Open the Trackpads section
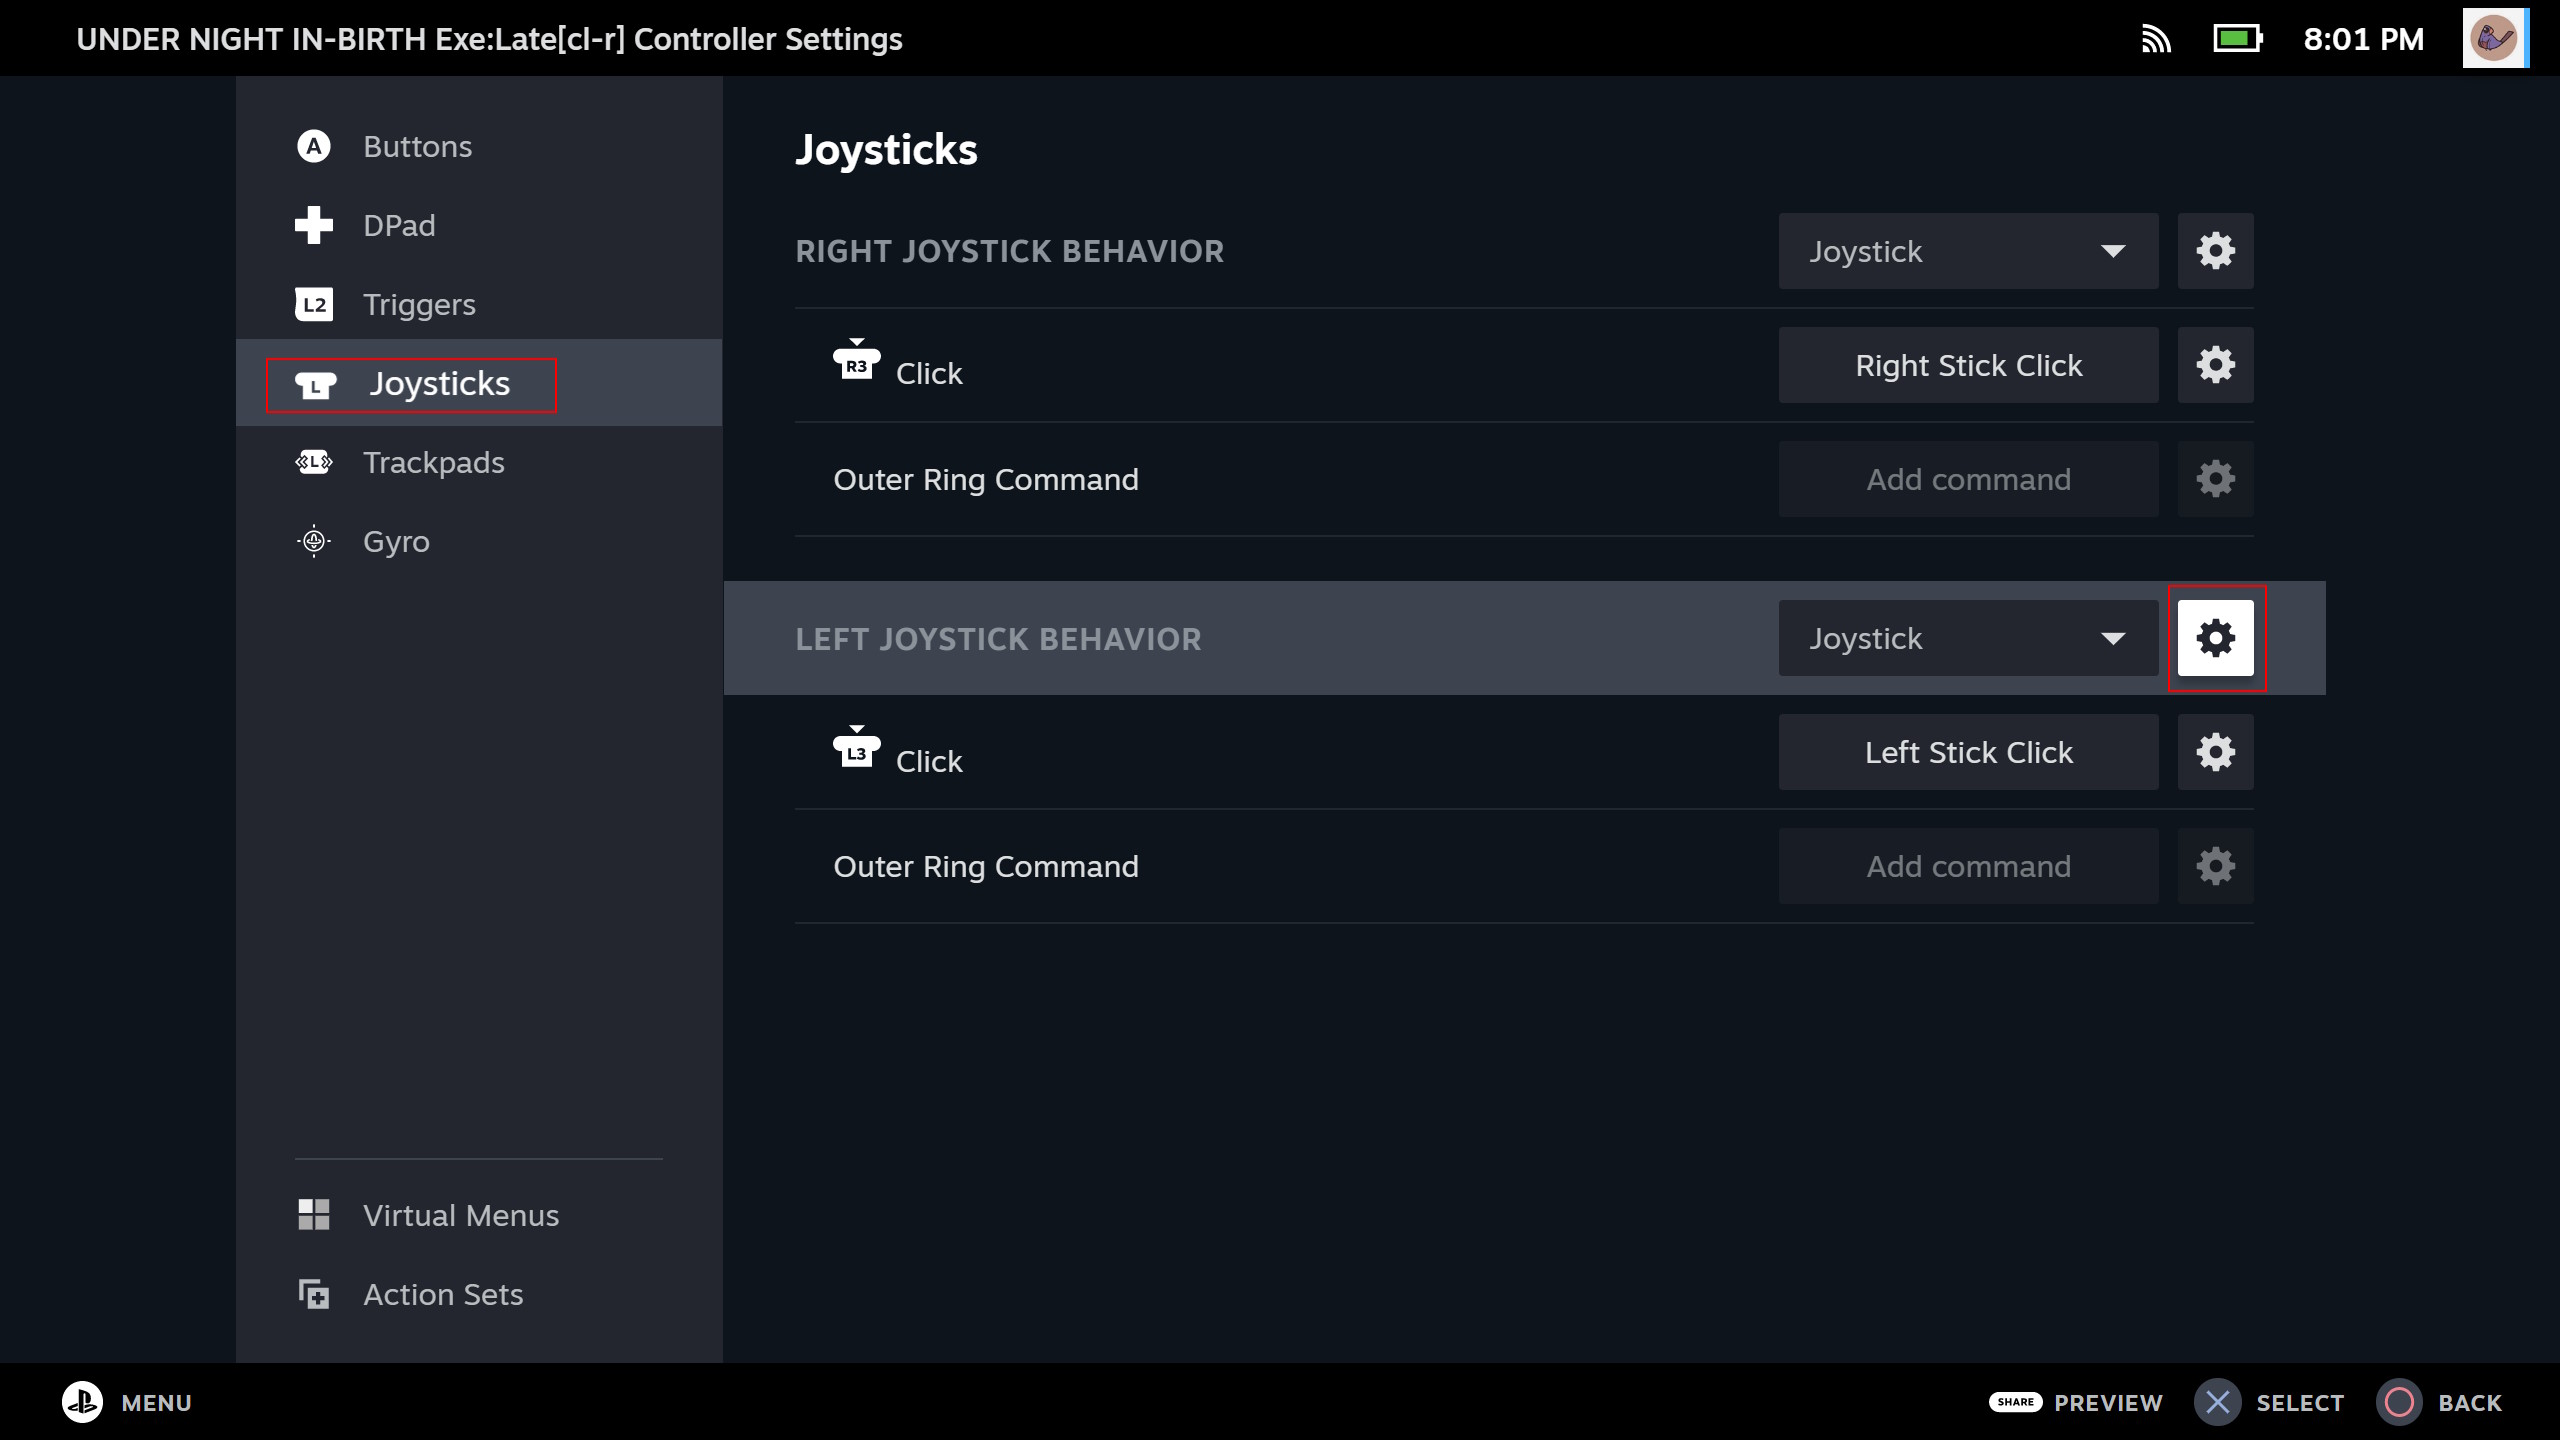The width and height of the screenshot is (2560, 1440). coord(433,463)
